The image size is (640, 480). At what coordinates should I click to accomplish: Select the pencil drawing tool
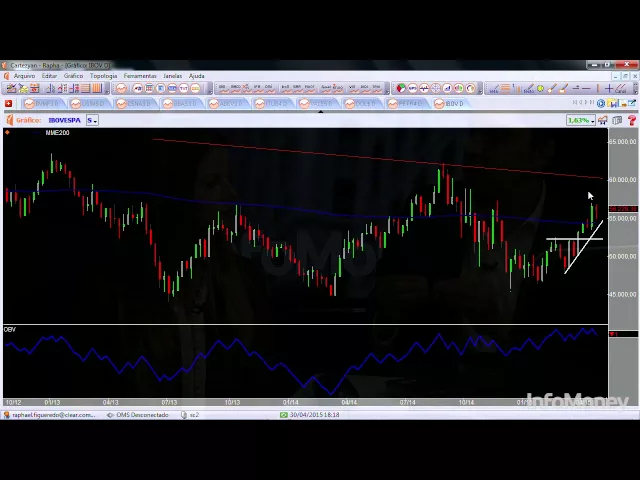pyautogui.click(x=529, y=89)
